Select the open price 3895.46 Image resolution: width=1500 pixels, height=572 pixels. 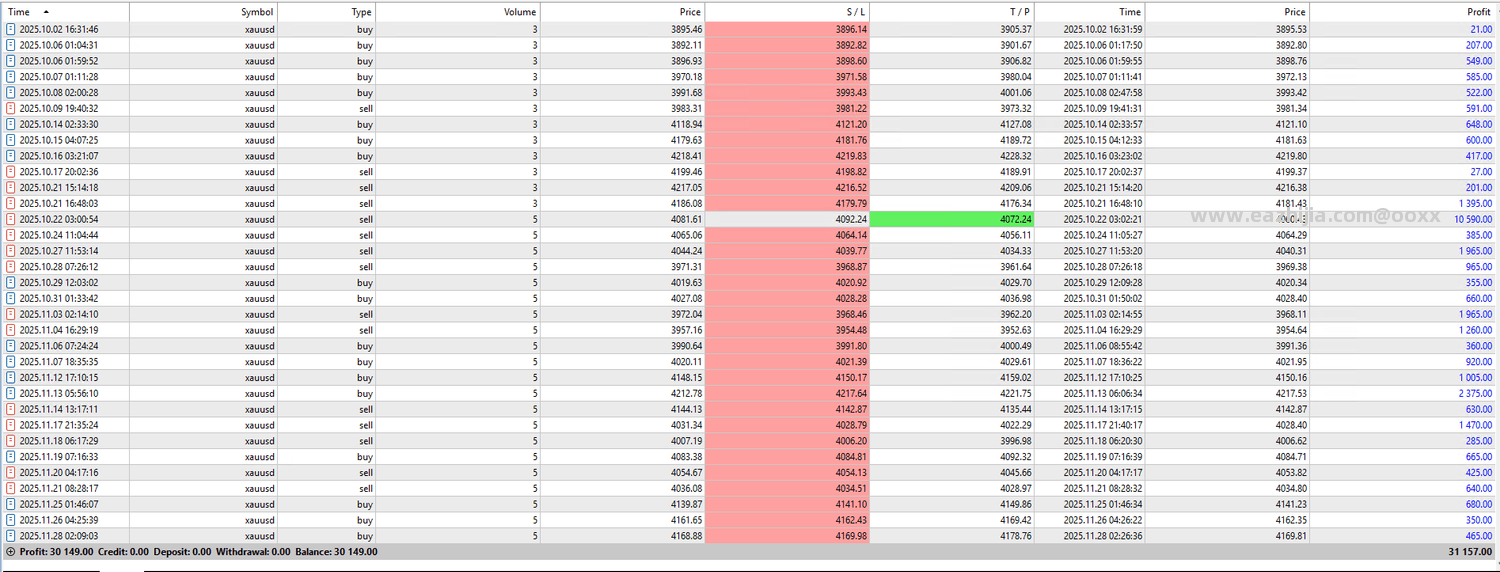point(686,29)
